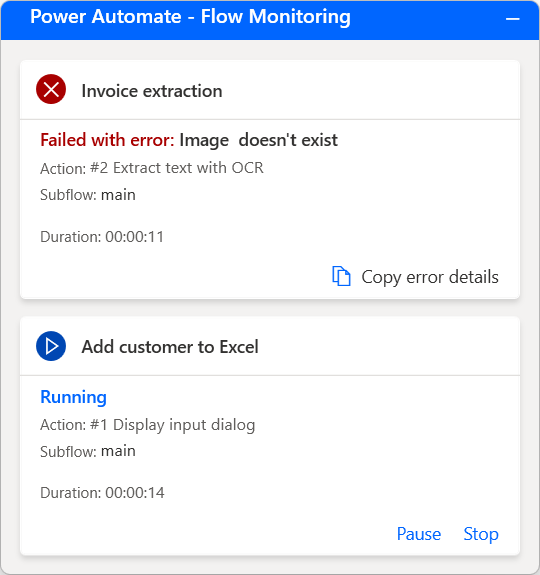Click the red failed status icon
540x575 pixels.
point(51,89)
